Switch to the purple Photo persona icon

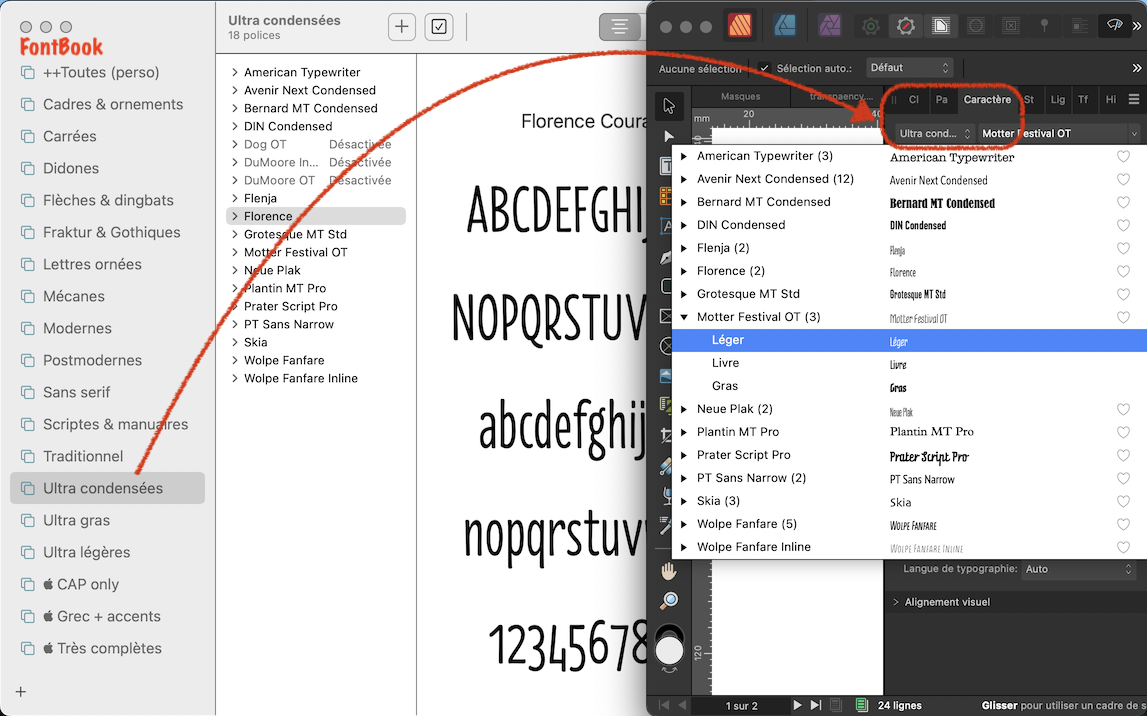pos(828,25)
